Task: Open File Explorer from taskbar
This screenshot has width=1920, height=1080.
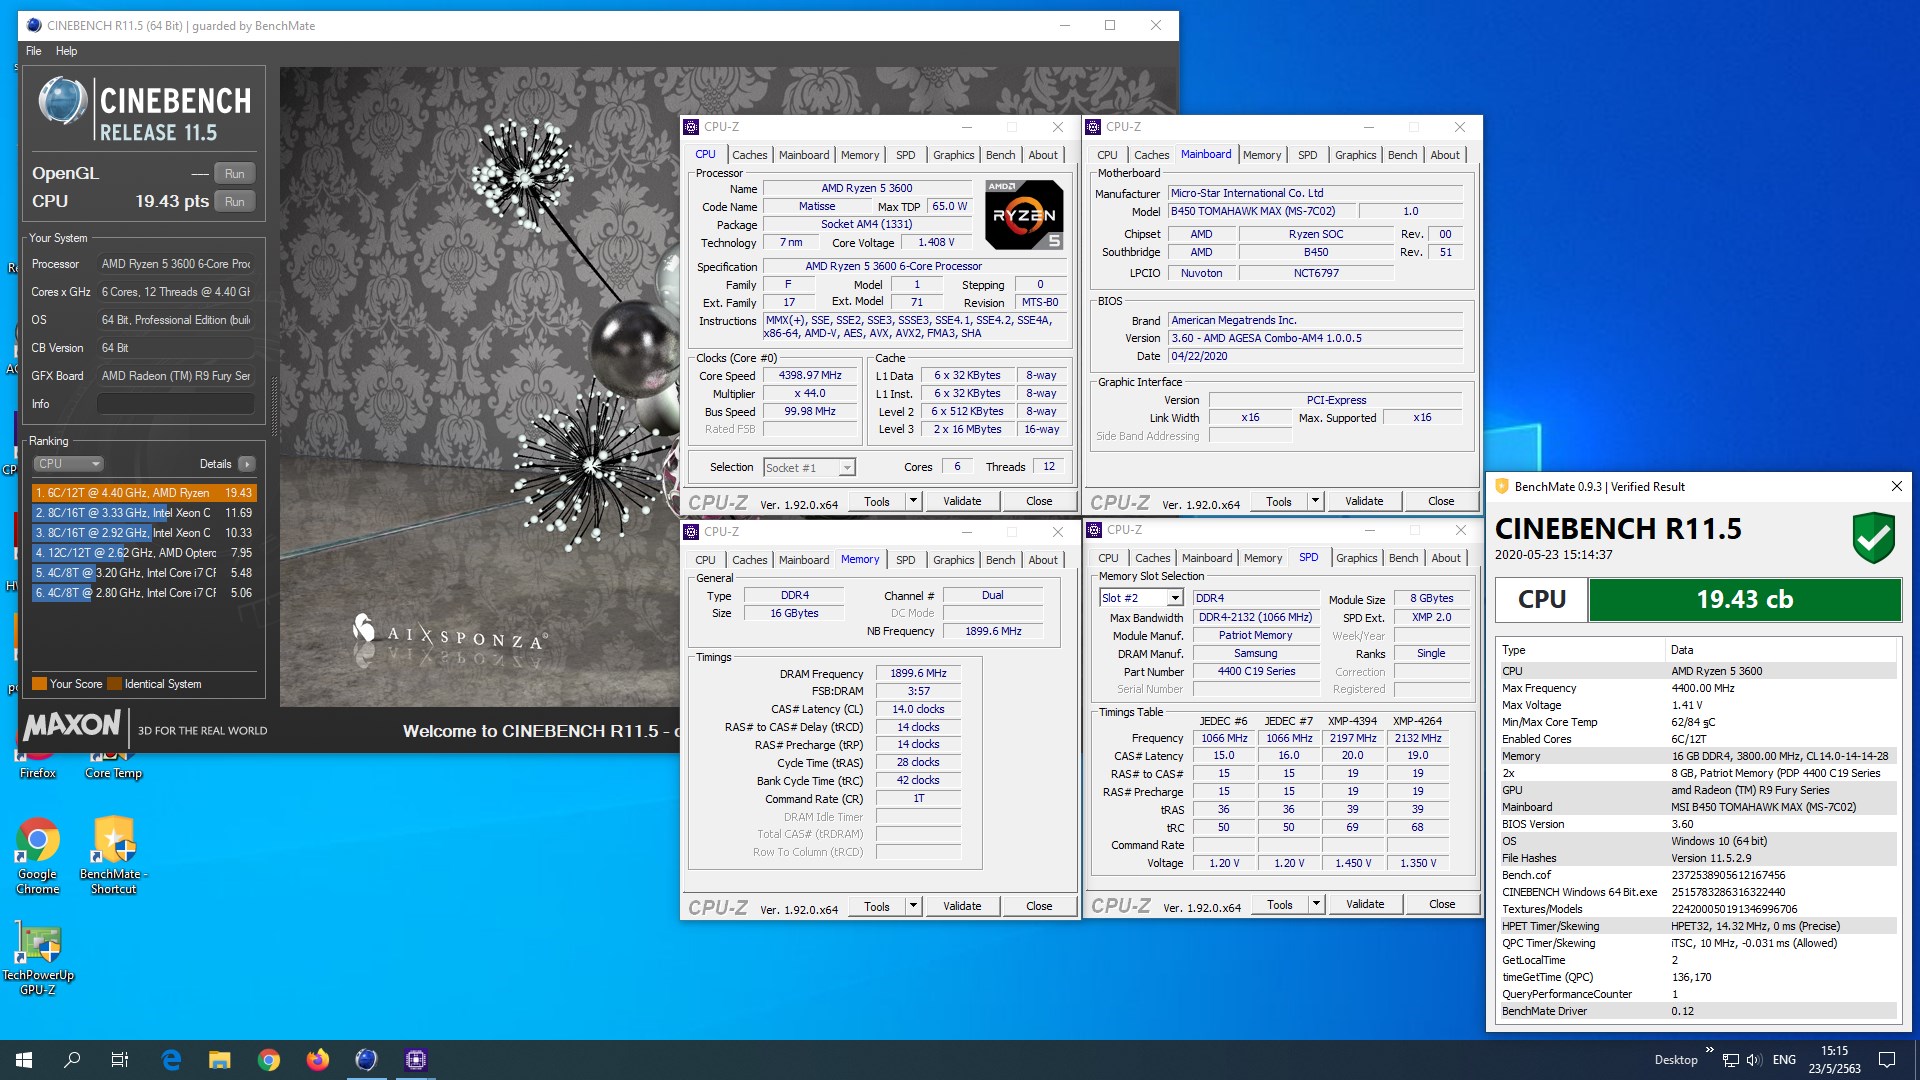Action: (x=220, y=1059)
